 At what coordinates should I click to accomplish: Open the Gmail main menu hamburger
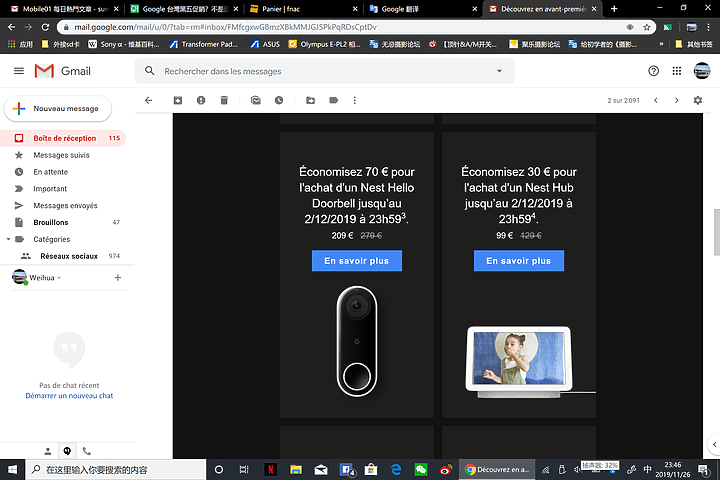click(x=19, y=71)
